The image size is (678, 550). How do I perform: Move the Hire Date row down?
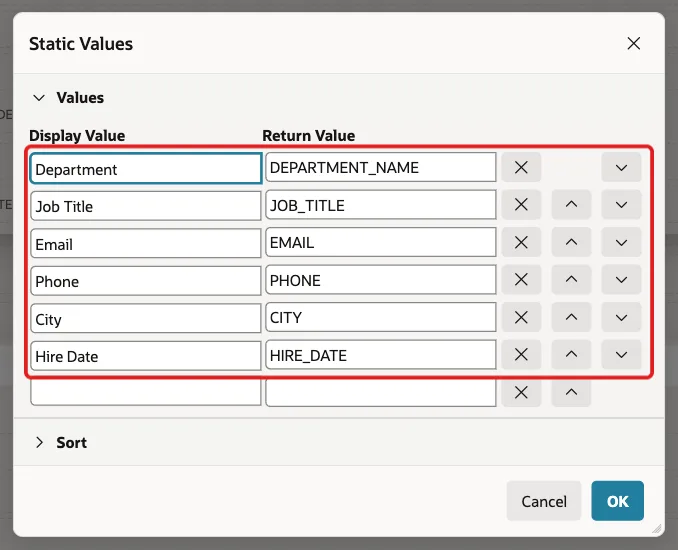[x=621, y=355]
